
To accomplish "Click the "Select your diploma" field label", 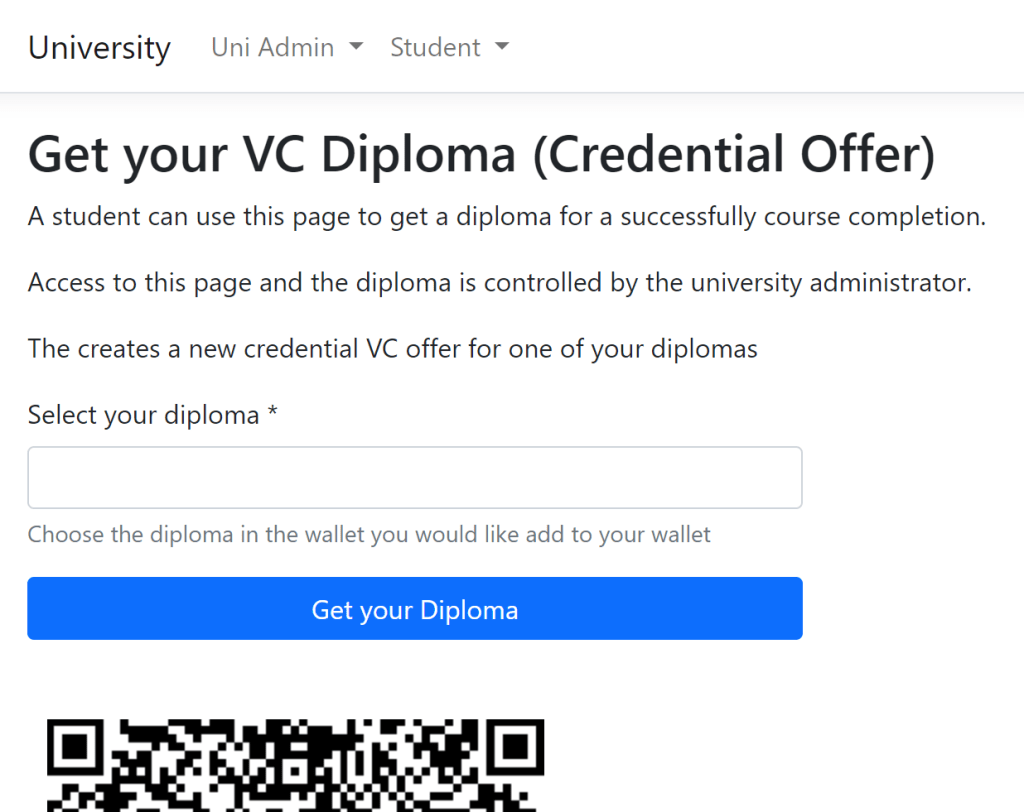I will 143,415.
